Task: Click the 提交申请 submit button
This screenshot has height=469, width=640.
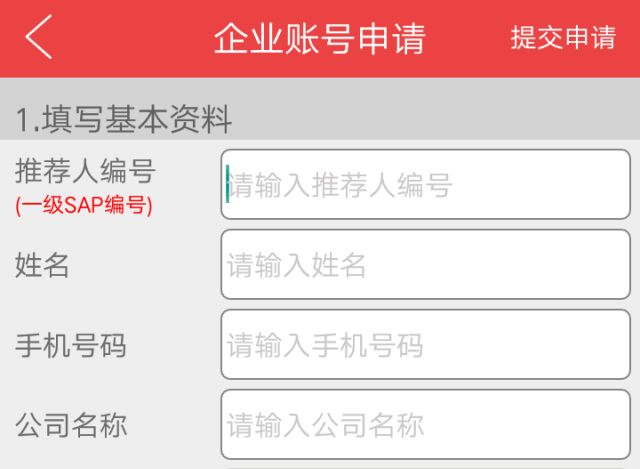Action: tap(563, 39)
